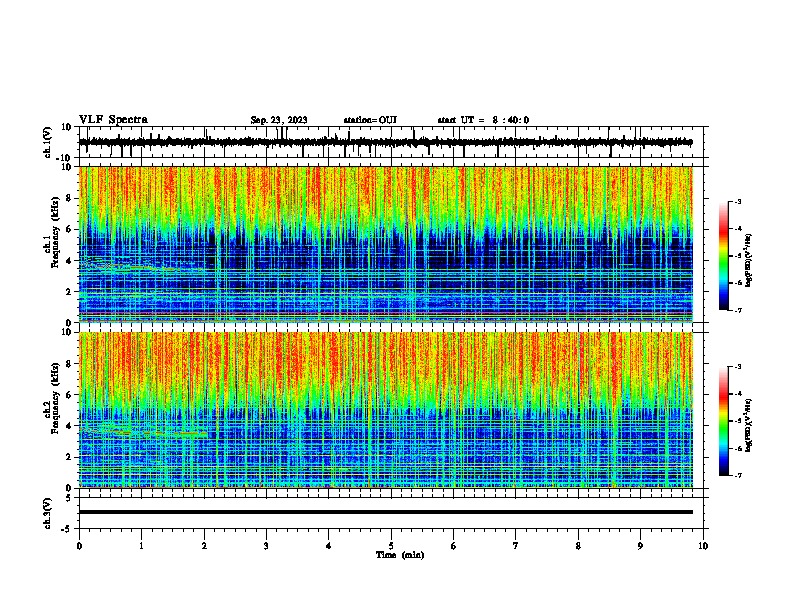The height and width of the screenshot is (612, 792).
Task: Click the '-7' value on ch.2 colorbar
Action: tap(737, 475)
